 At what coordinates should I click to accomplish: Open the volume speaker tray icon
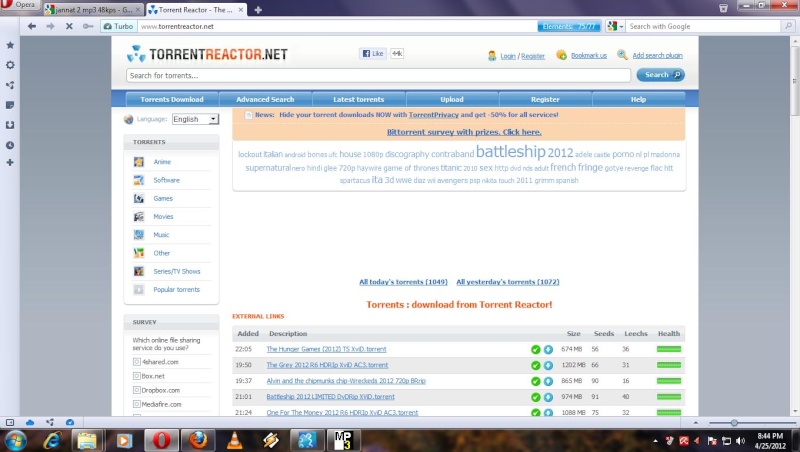(x=740, y=441)
